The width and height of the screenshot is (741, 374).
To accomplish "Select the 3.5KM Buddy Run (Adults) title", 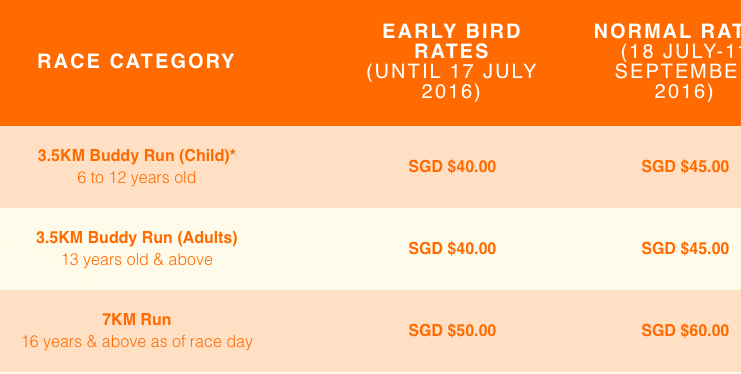I will click(x=137, y=237).
